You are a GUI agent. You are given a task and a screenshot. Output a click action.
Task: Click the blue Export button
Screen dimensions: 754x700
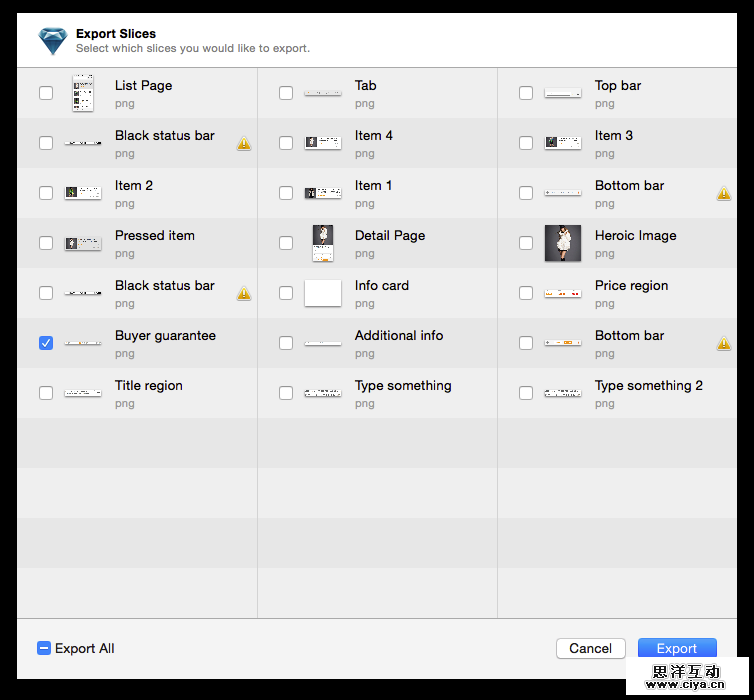pos(676,648)
